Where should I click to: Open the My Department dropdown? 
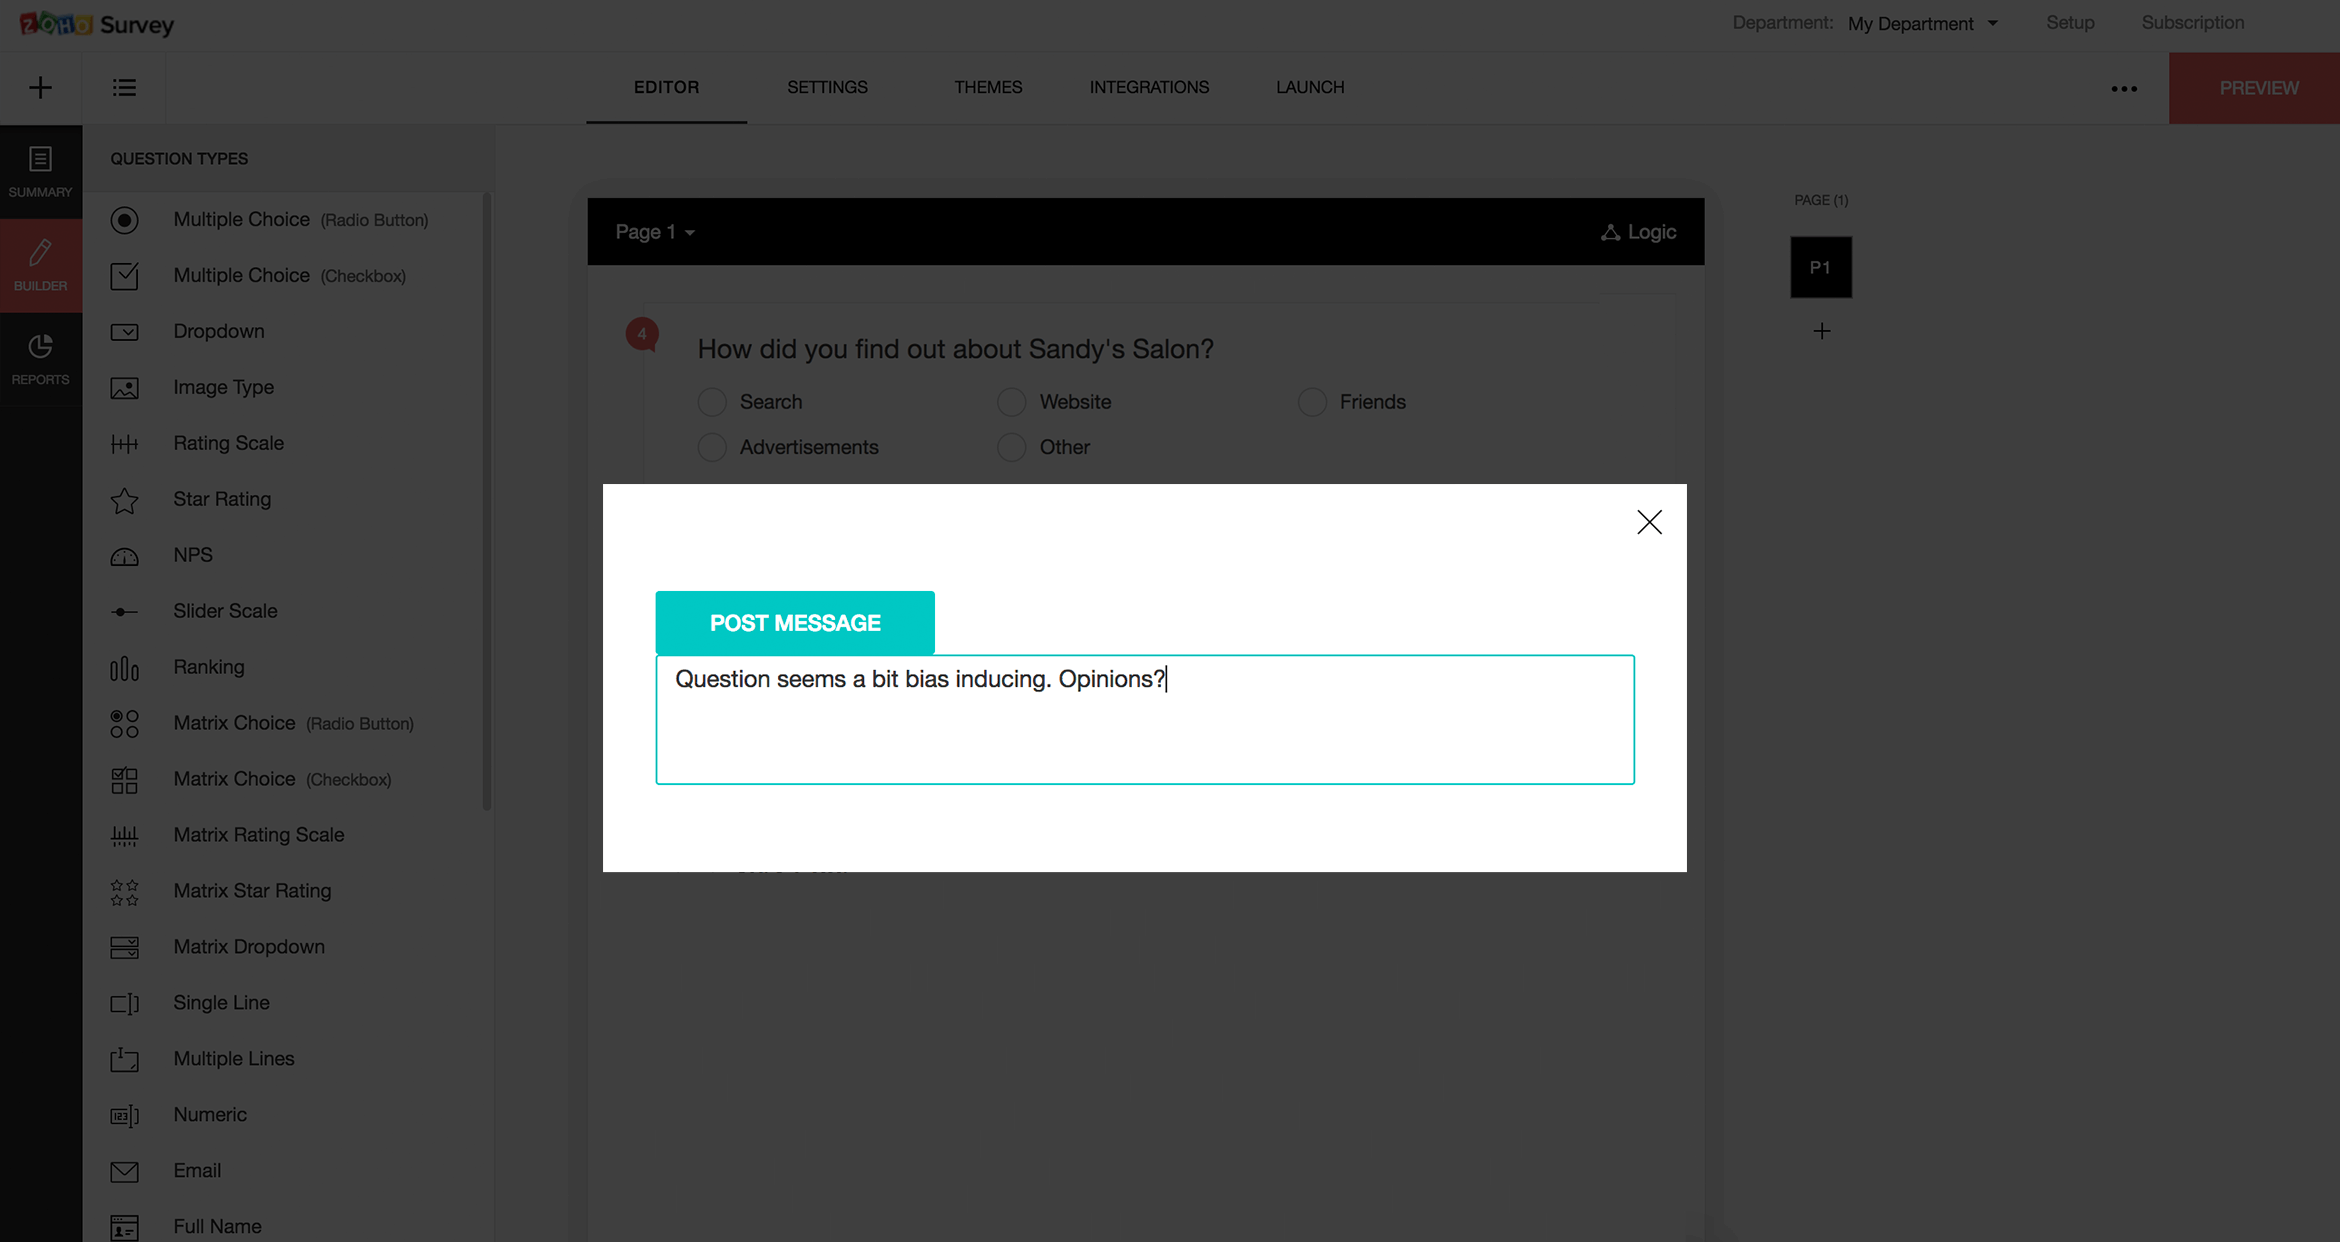(x=1922, y=23)
